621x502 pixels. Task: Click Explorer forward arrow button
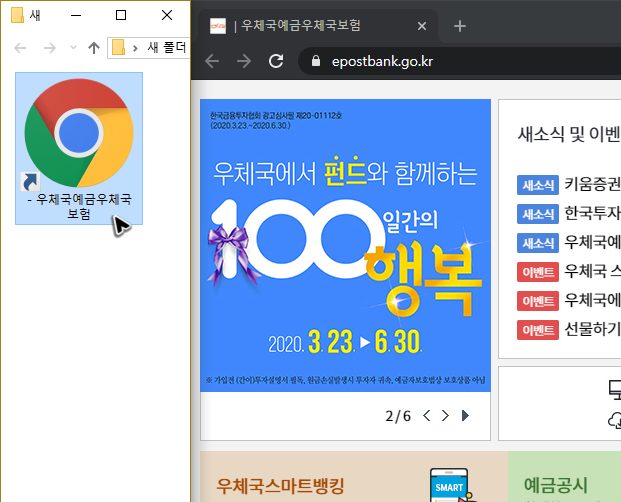coord(50,48)
